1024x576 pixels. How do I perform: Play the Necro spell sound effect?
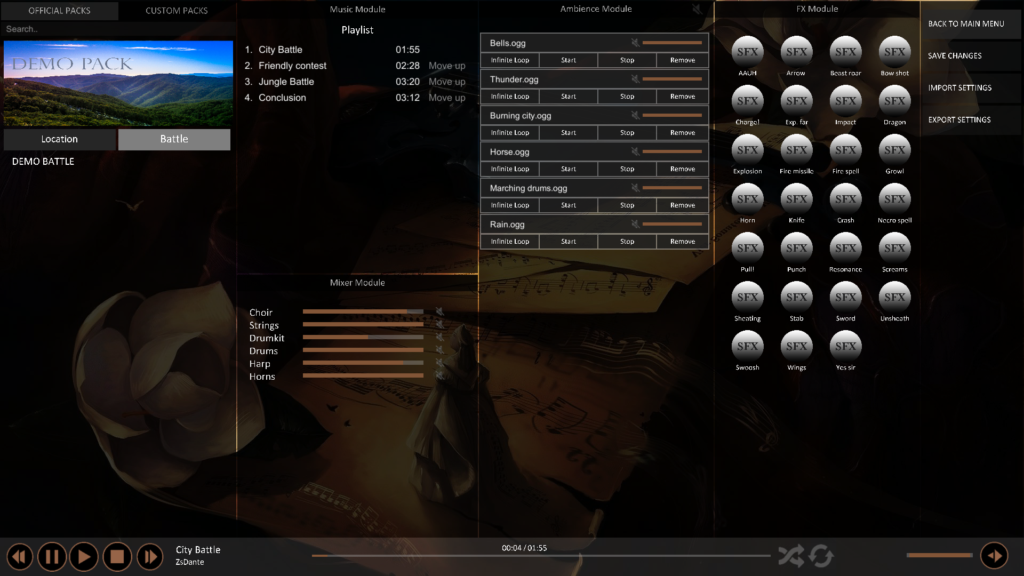(894, 197)
